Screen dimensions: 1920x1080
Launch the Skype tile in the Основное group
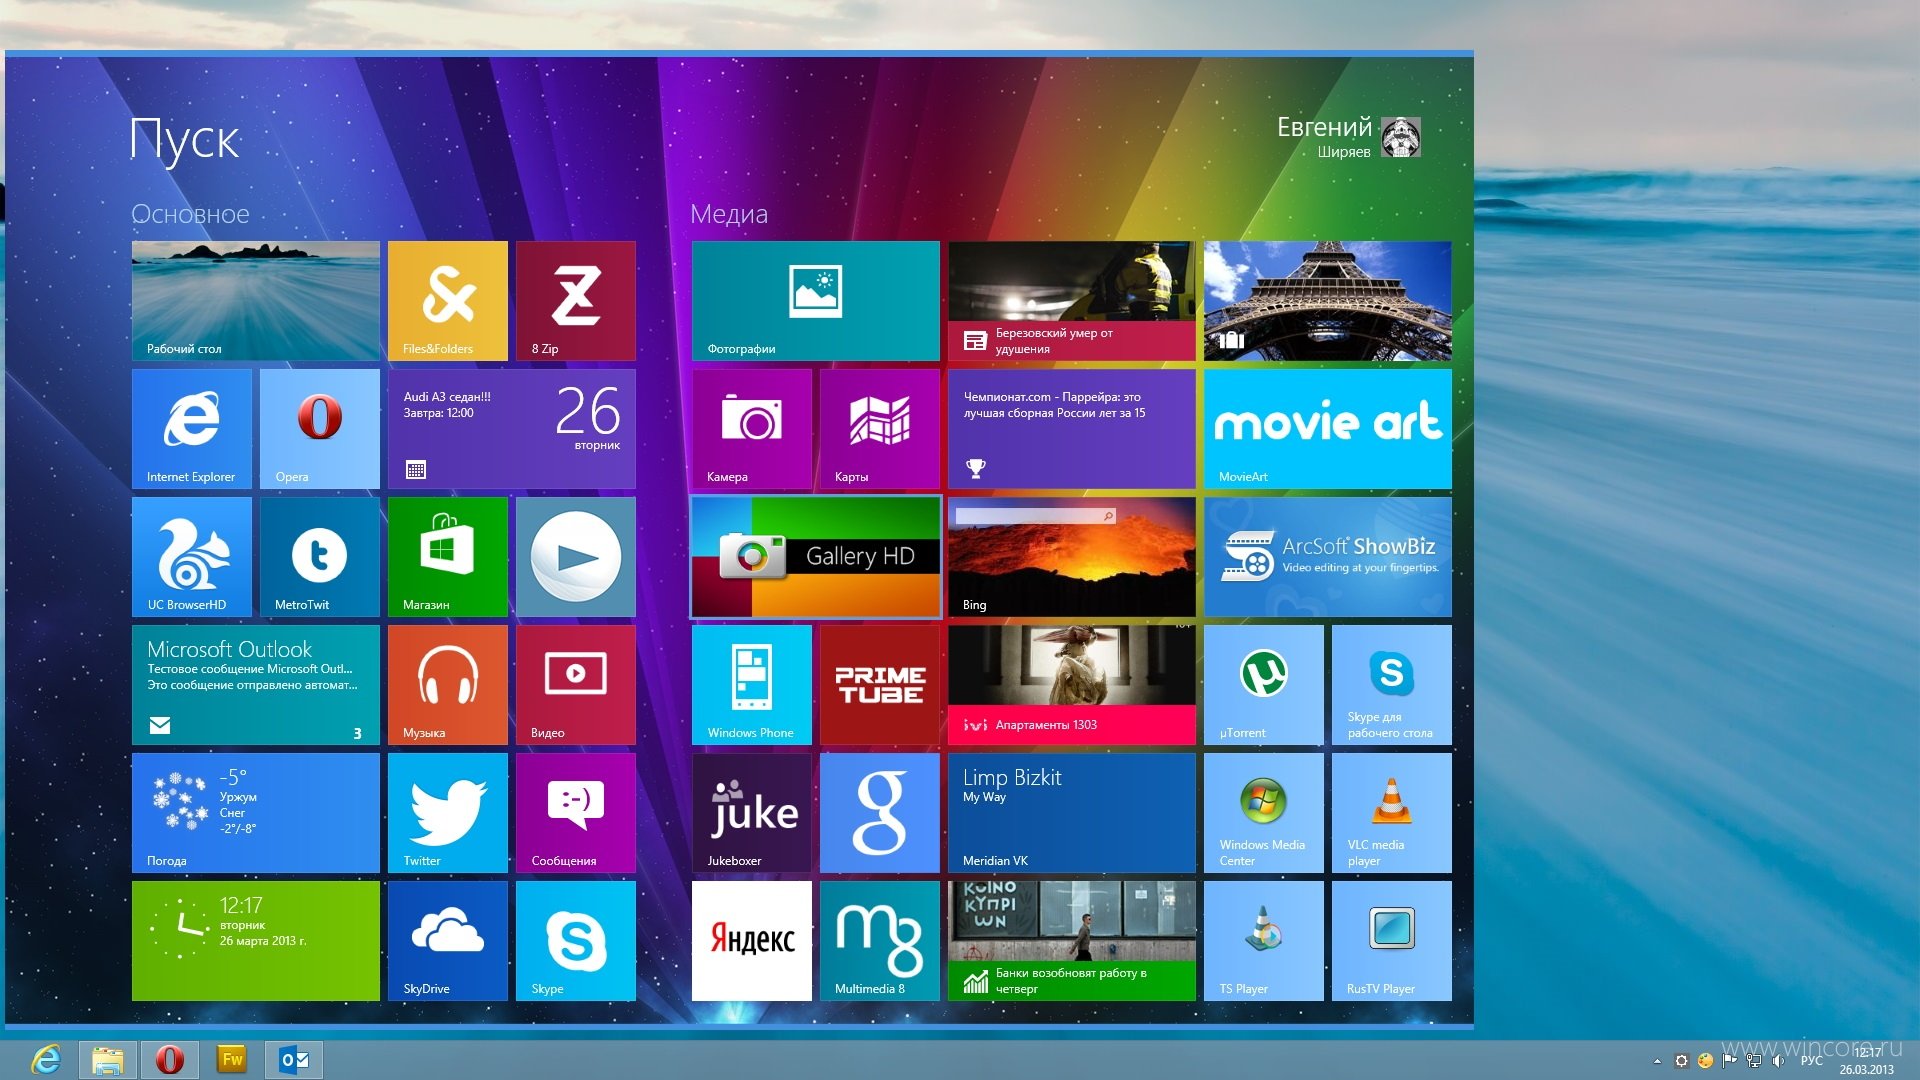coord(575,941)
